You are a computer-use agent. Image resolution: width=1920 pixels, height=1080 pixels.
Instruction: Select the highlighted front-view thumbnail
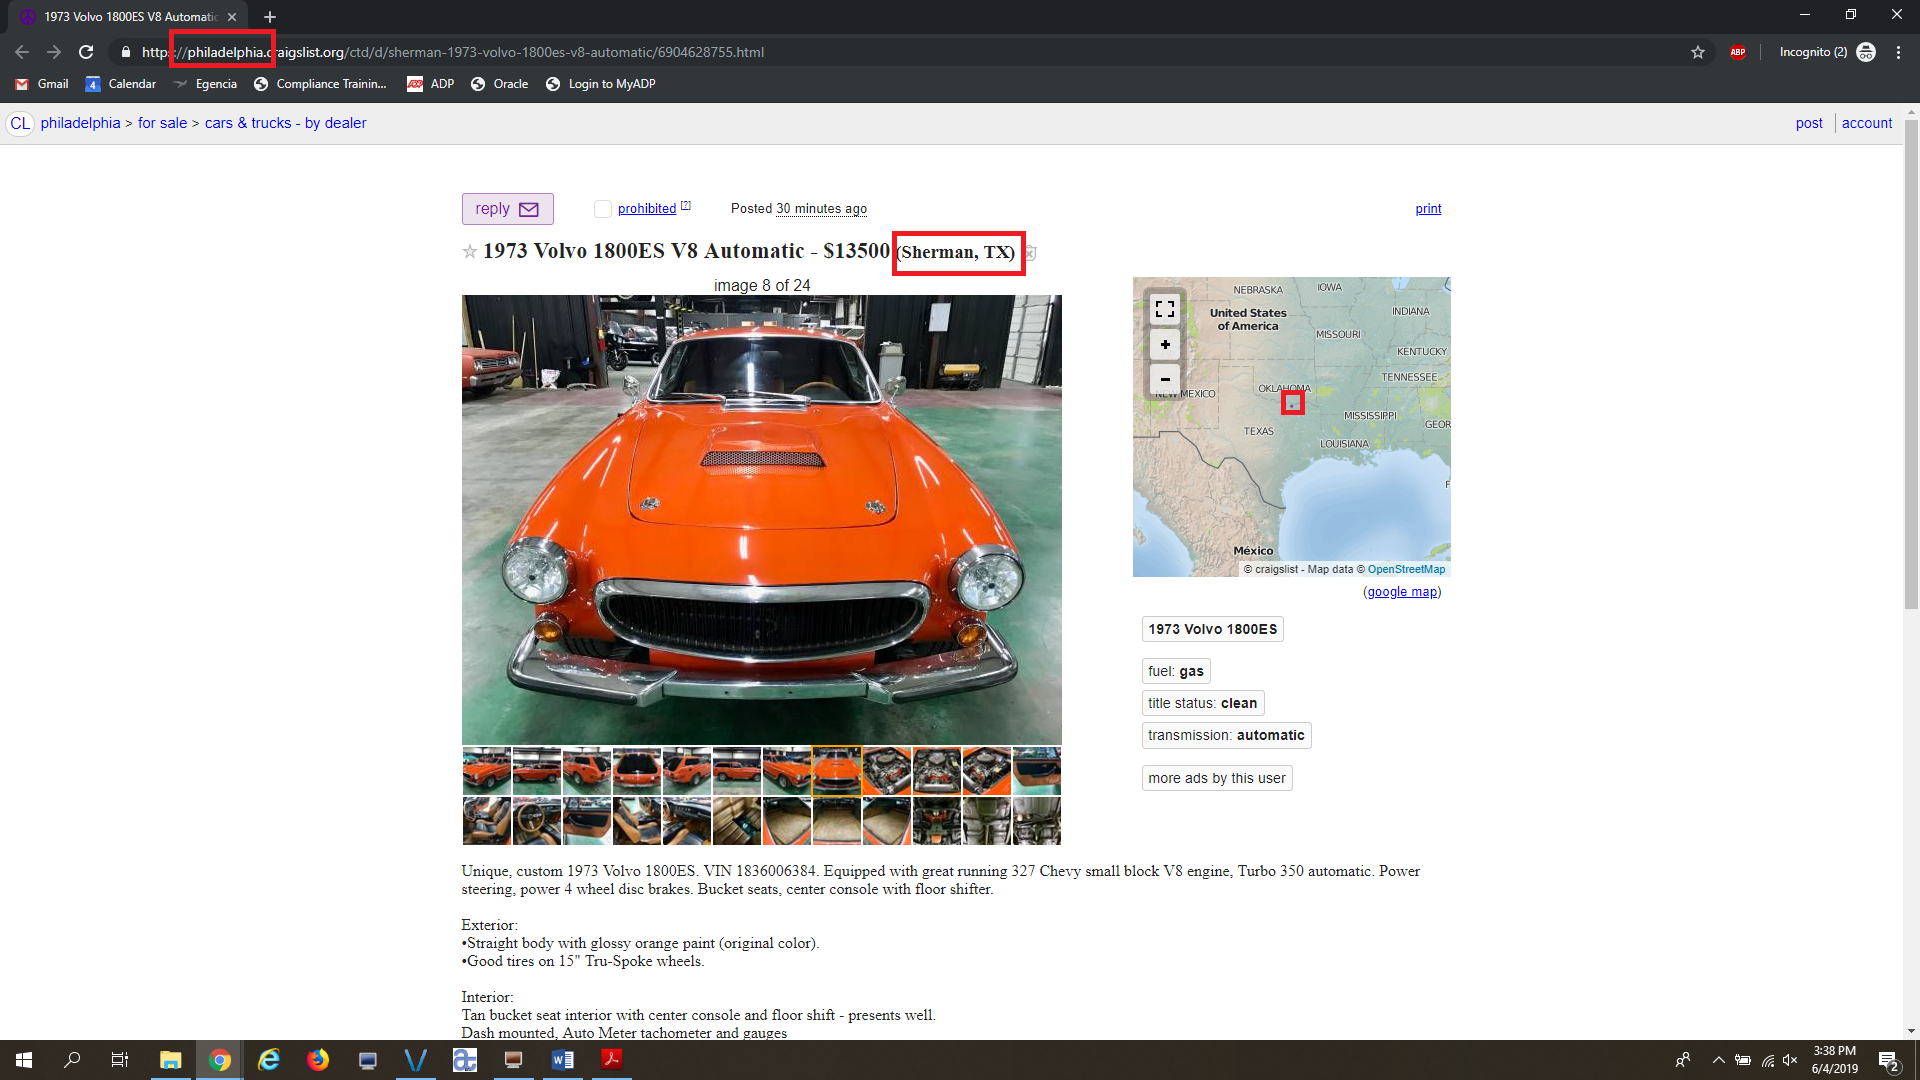point(837,771)
